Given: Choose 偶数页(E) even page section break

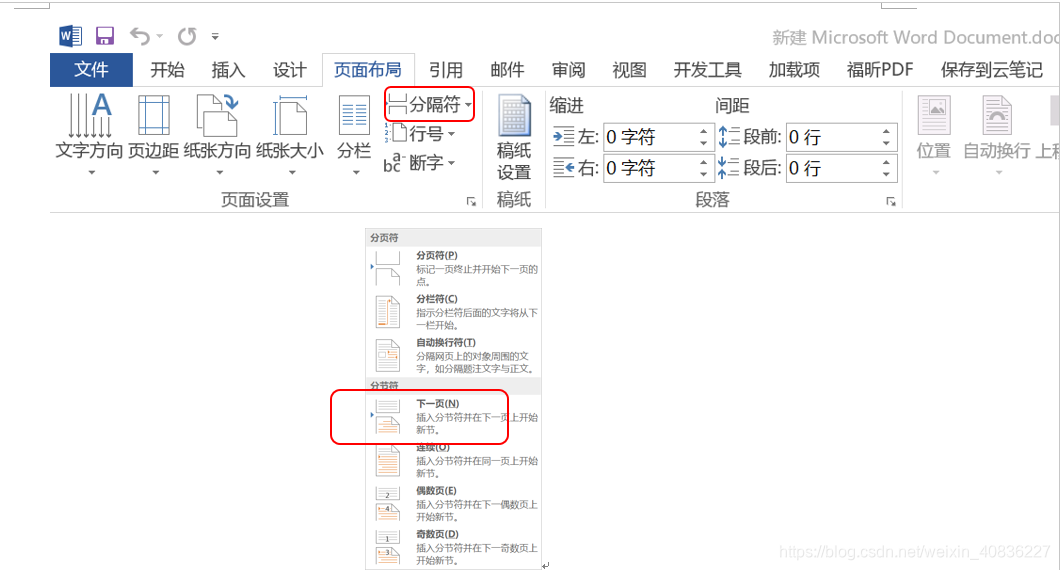Looking at the screenshot, I should (x=454, y=504).
